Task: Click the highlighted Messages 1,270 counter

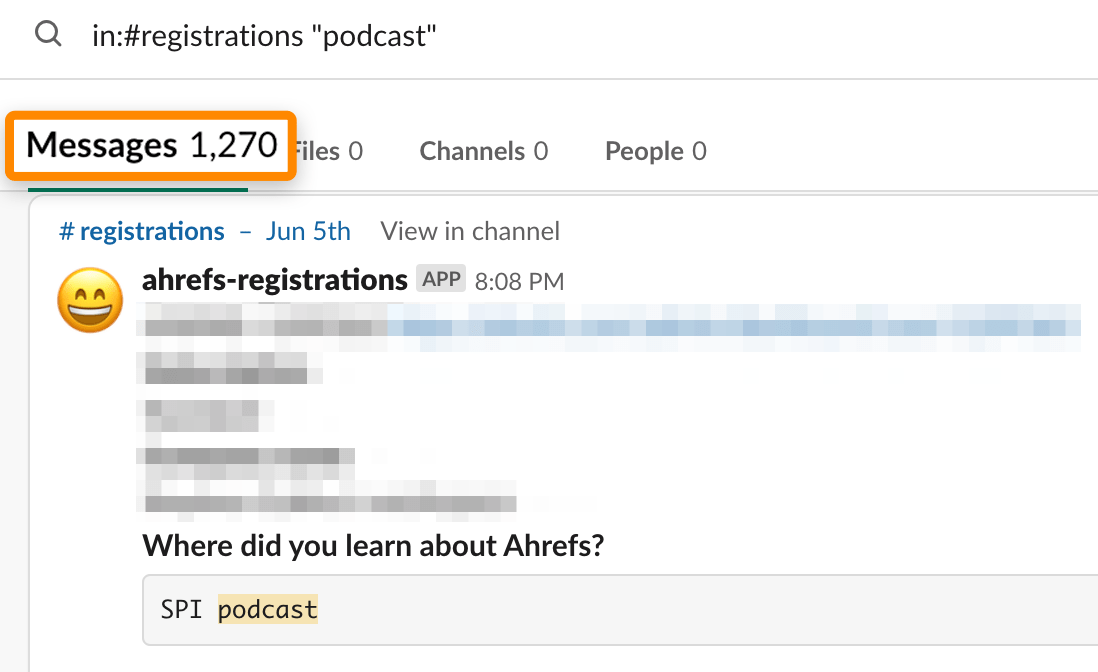Action: 150,145
